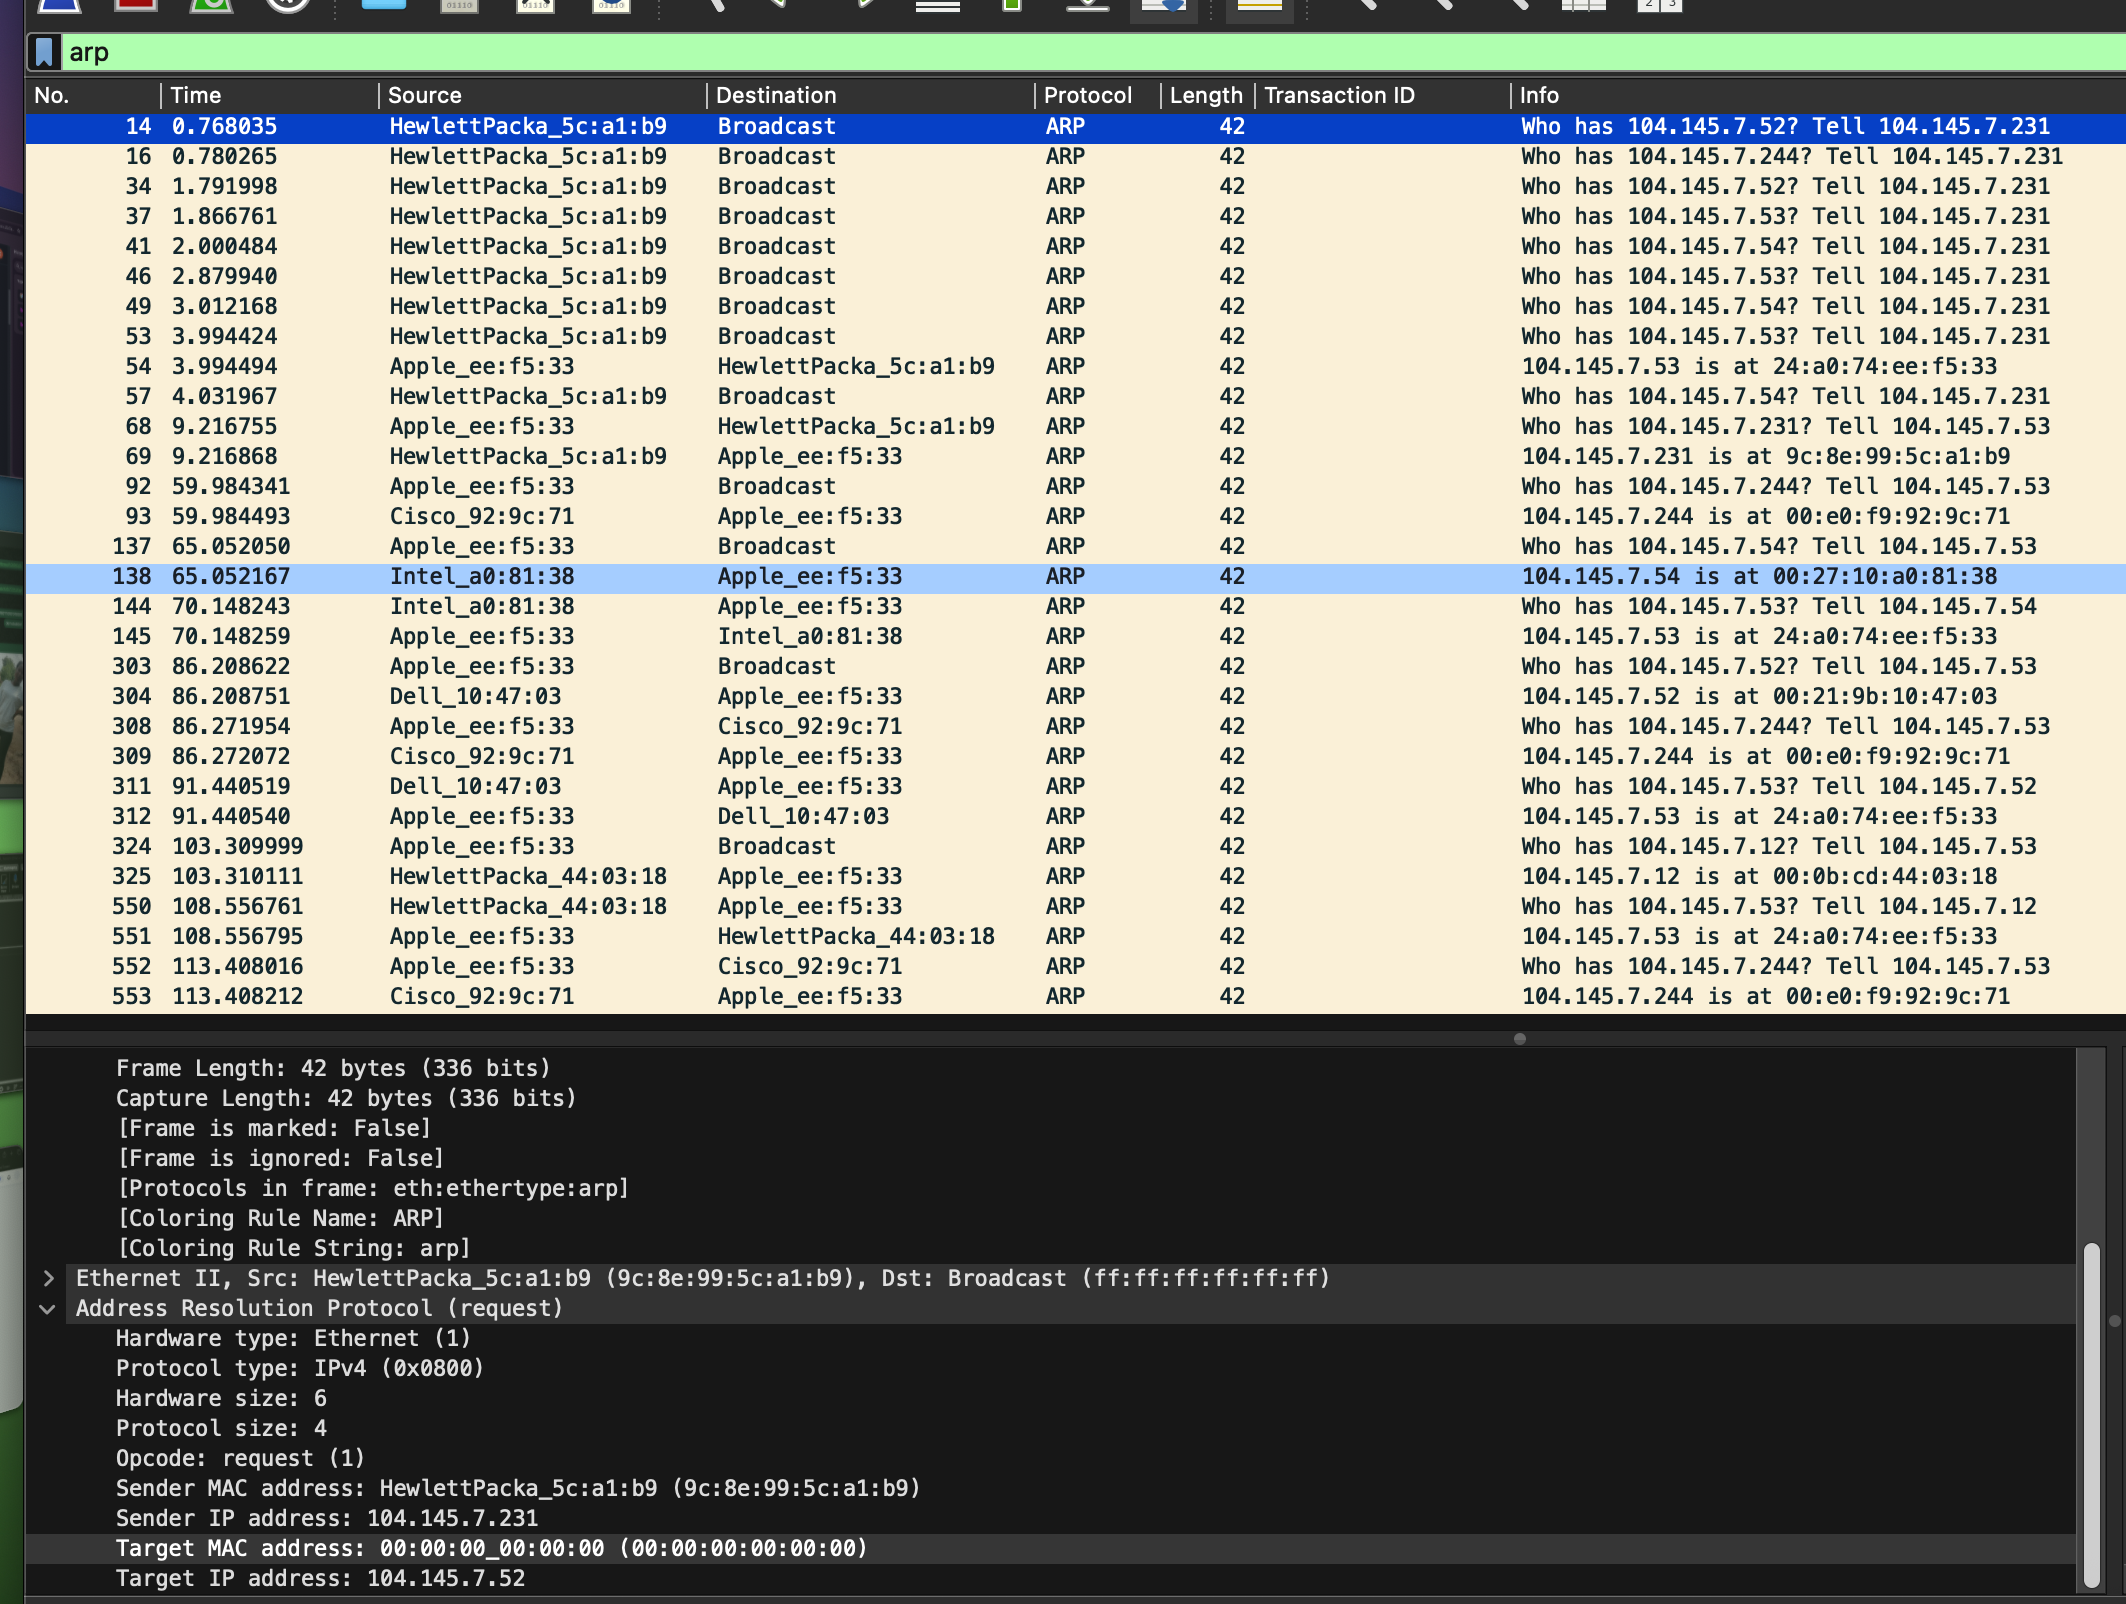Select the Target IP address detail line
Image resolution: width=2126 pixels, height=1604 pixels.
[320, 1578]
